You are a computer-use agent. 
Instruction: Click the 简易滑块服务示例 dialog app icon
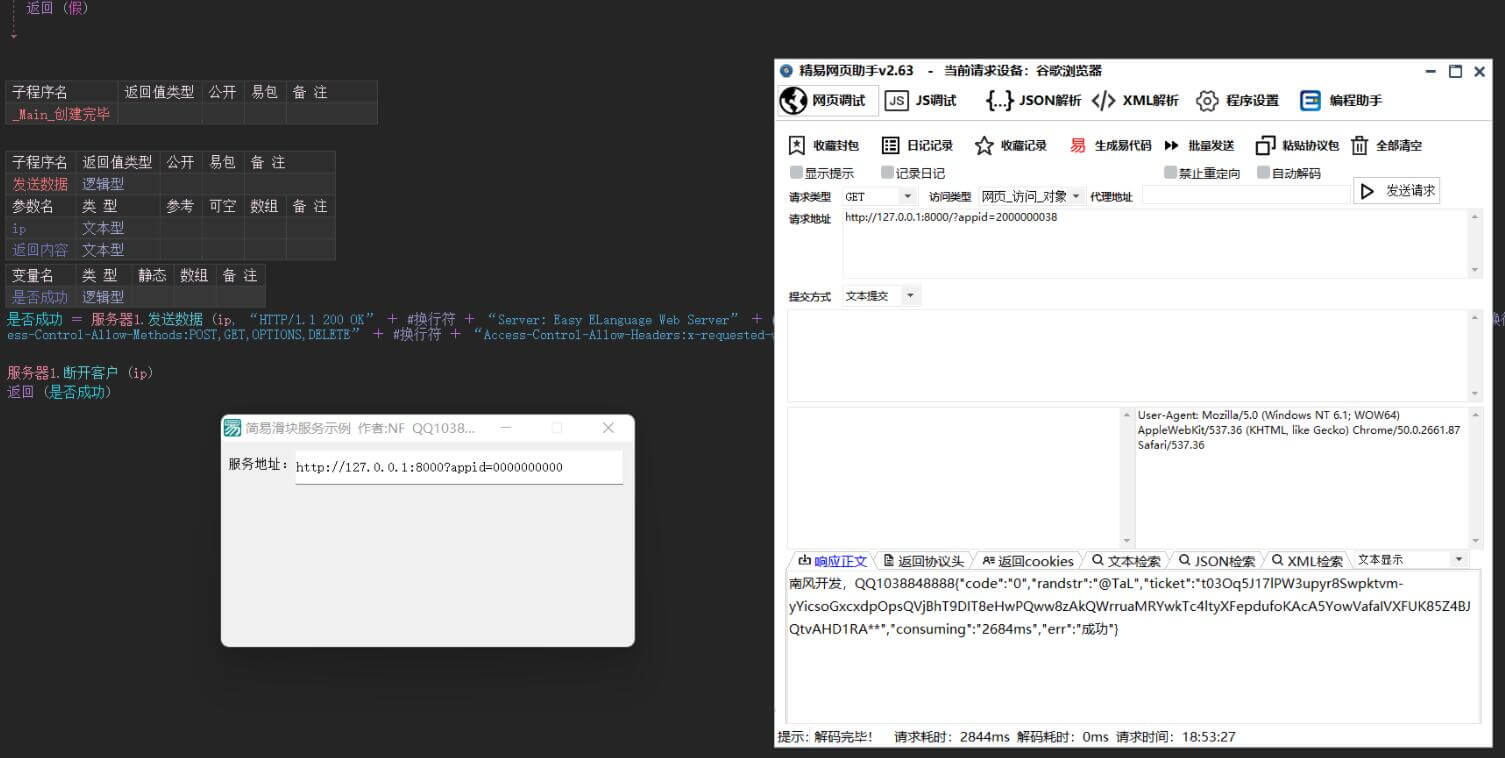click(x=232, y=428)
